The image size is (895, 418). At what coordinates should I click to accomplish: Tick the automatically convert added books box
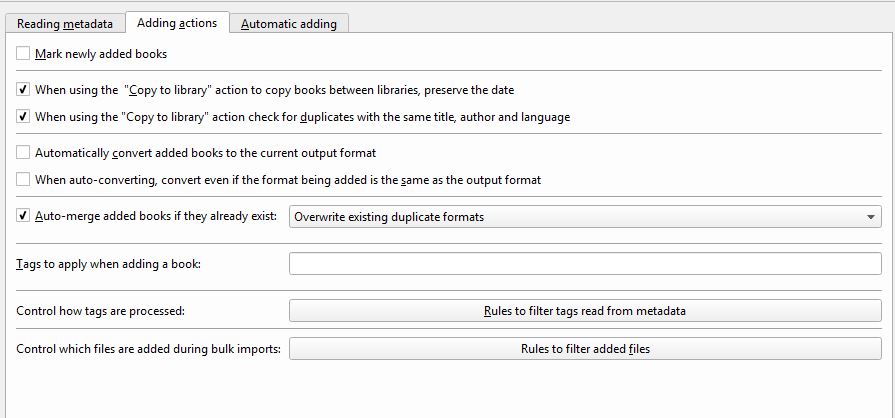(x=24, y=153)
